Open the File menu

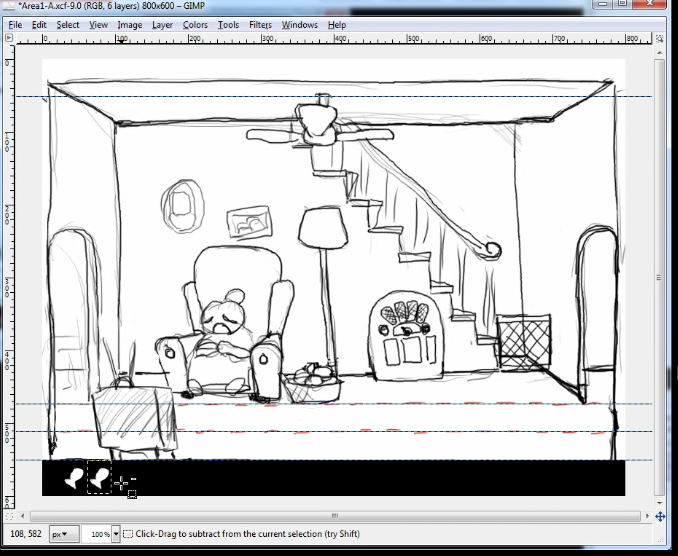tap(15, 25)
